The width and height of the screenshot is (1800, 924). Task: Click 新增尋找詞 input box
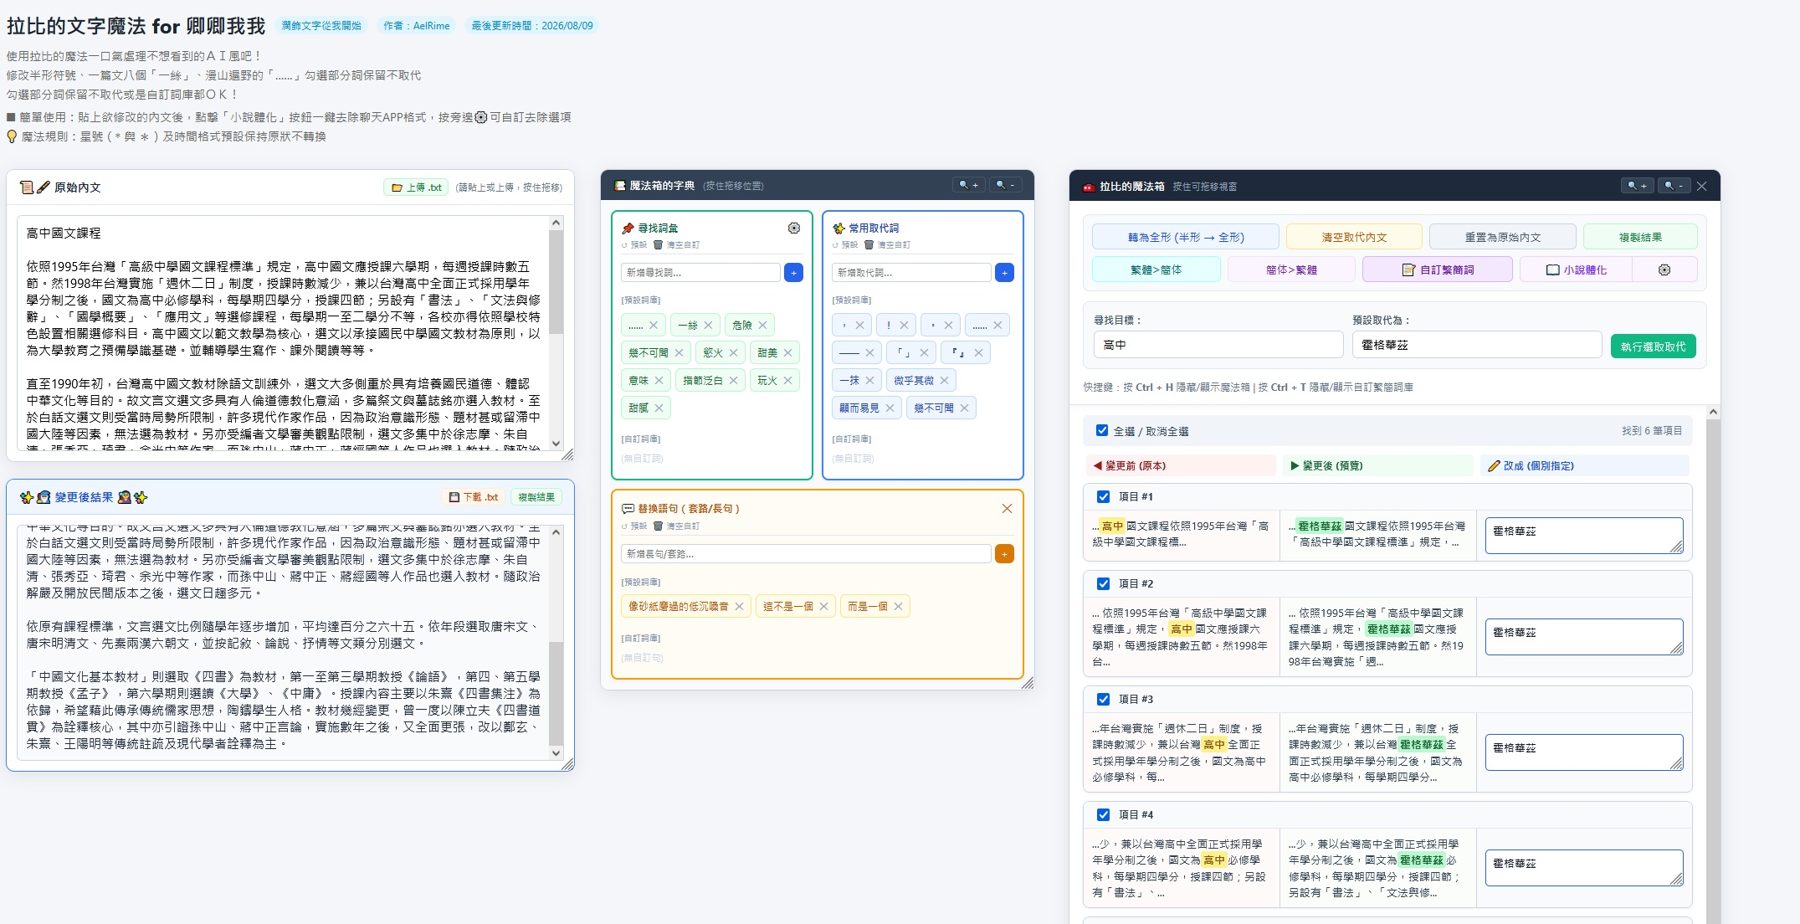pyautogui.click(x=700, y=272)
